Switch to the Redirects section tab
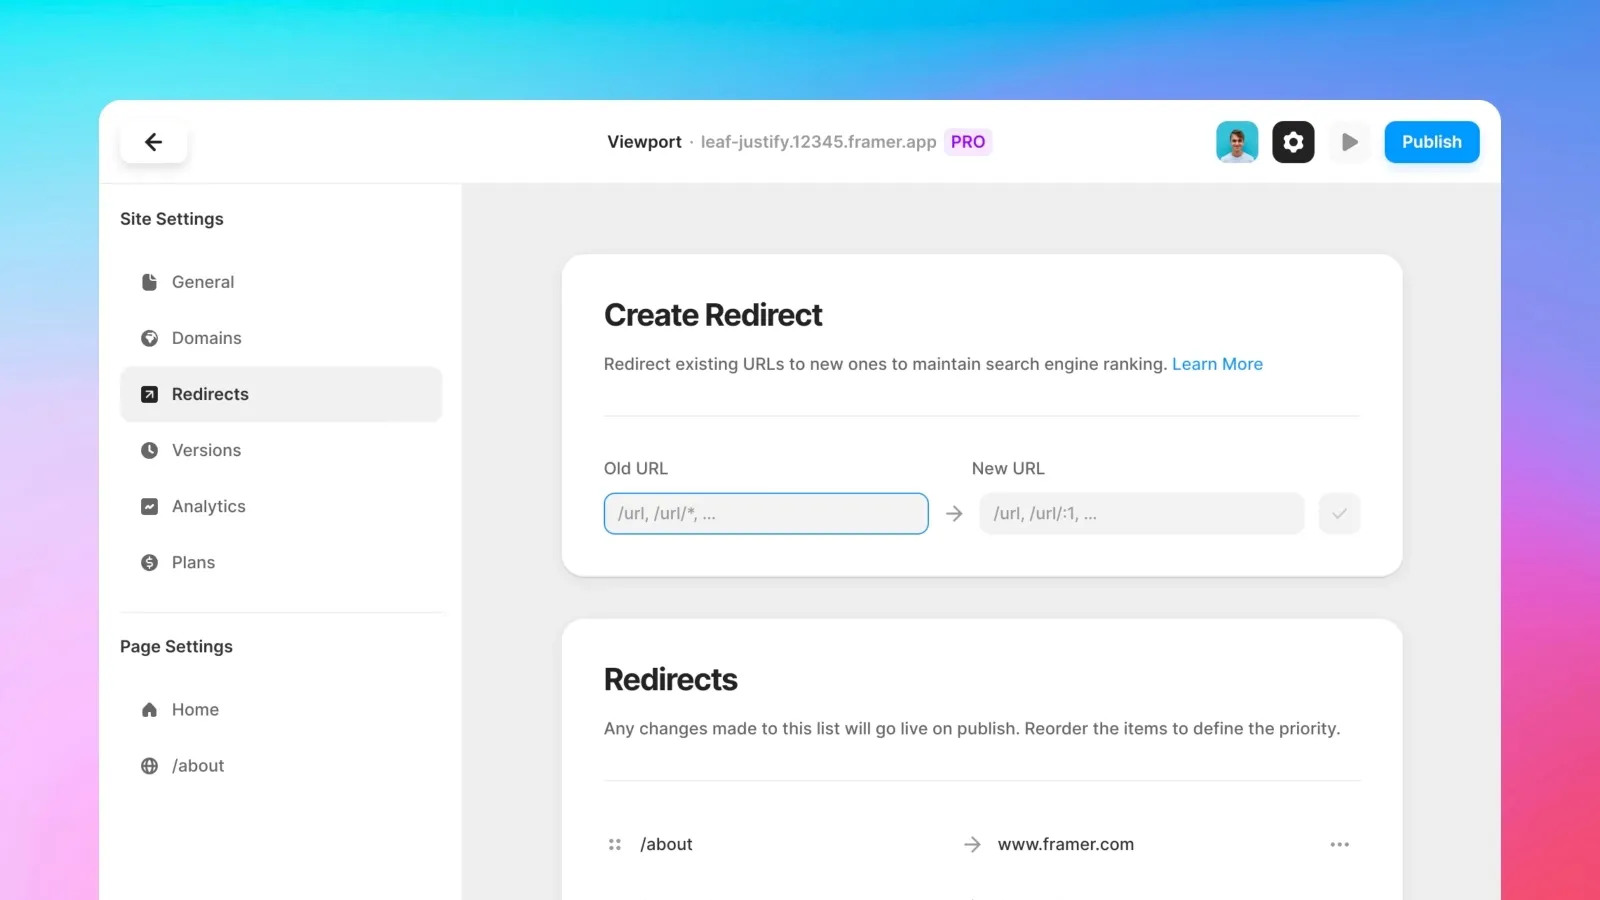 coord(211,394)
